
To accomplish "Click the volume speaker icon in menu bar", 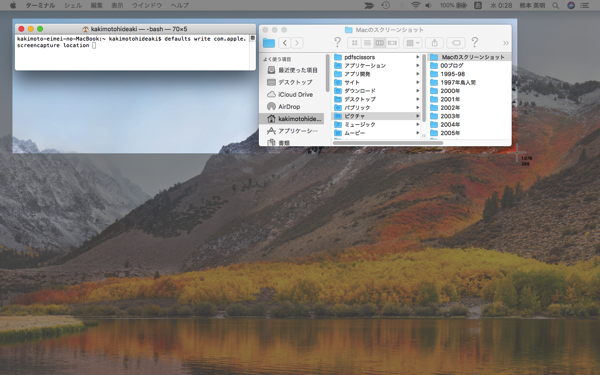I will point(428,5).
